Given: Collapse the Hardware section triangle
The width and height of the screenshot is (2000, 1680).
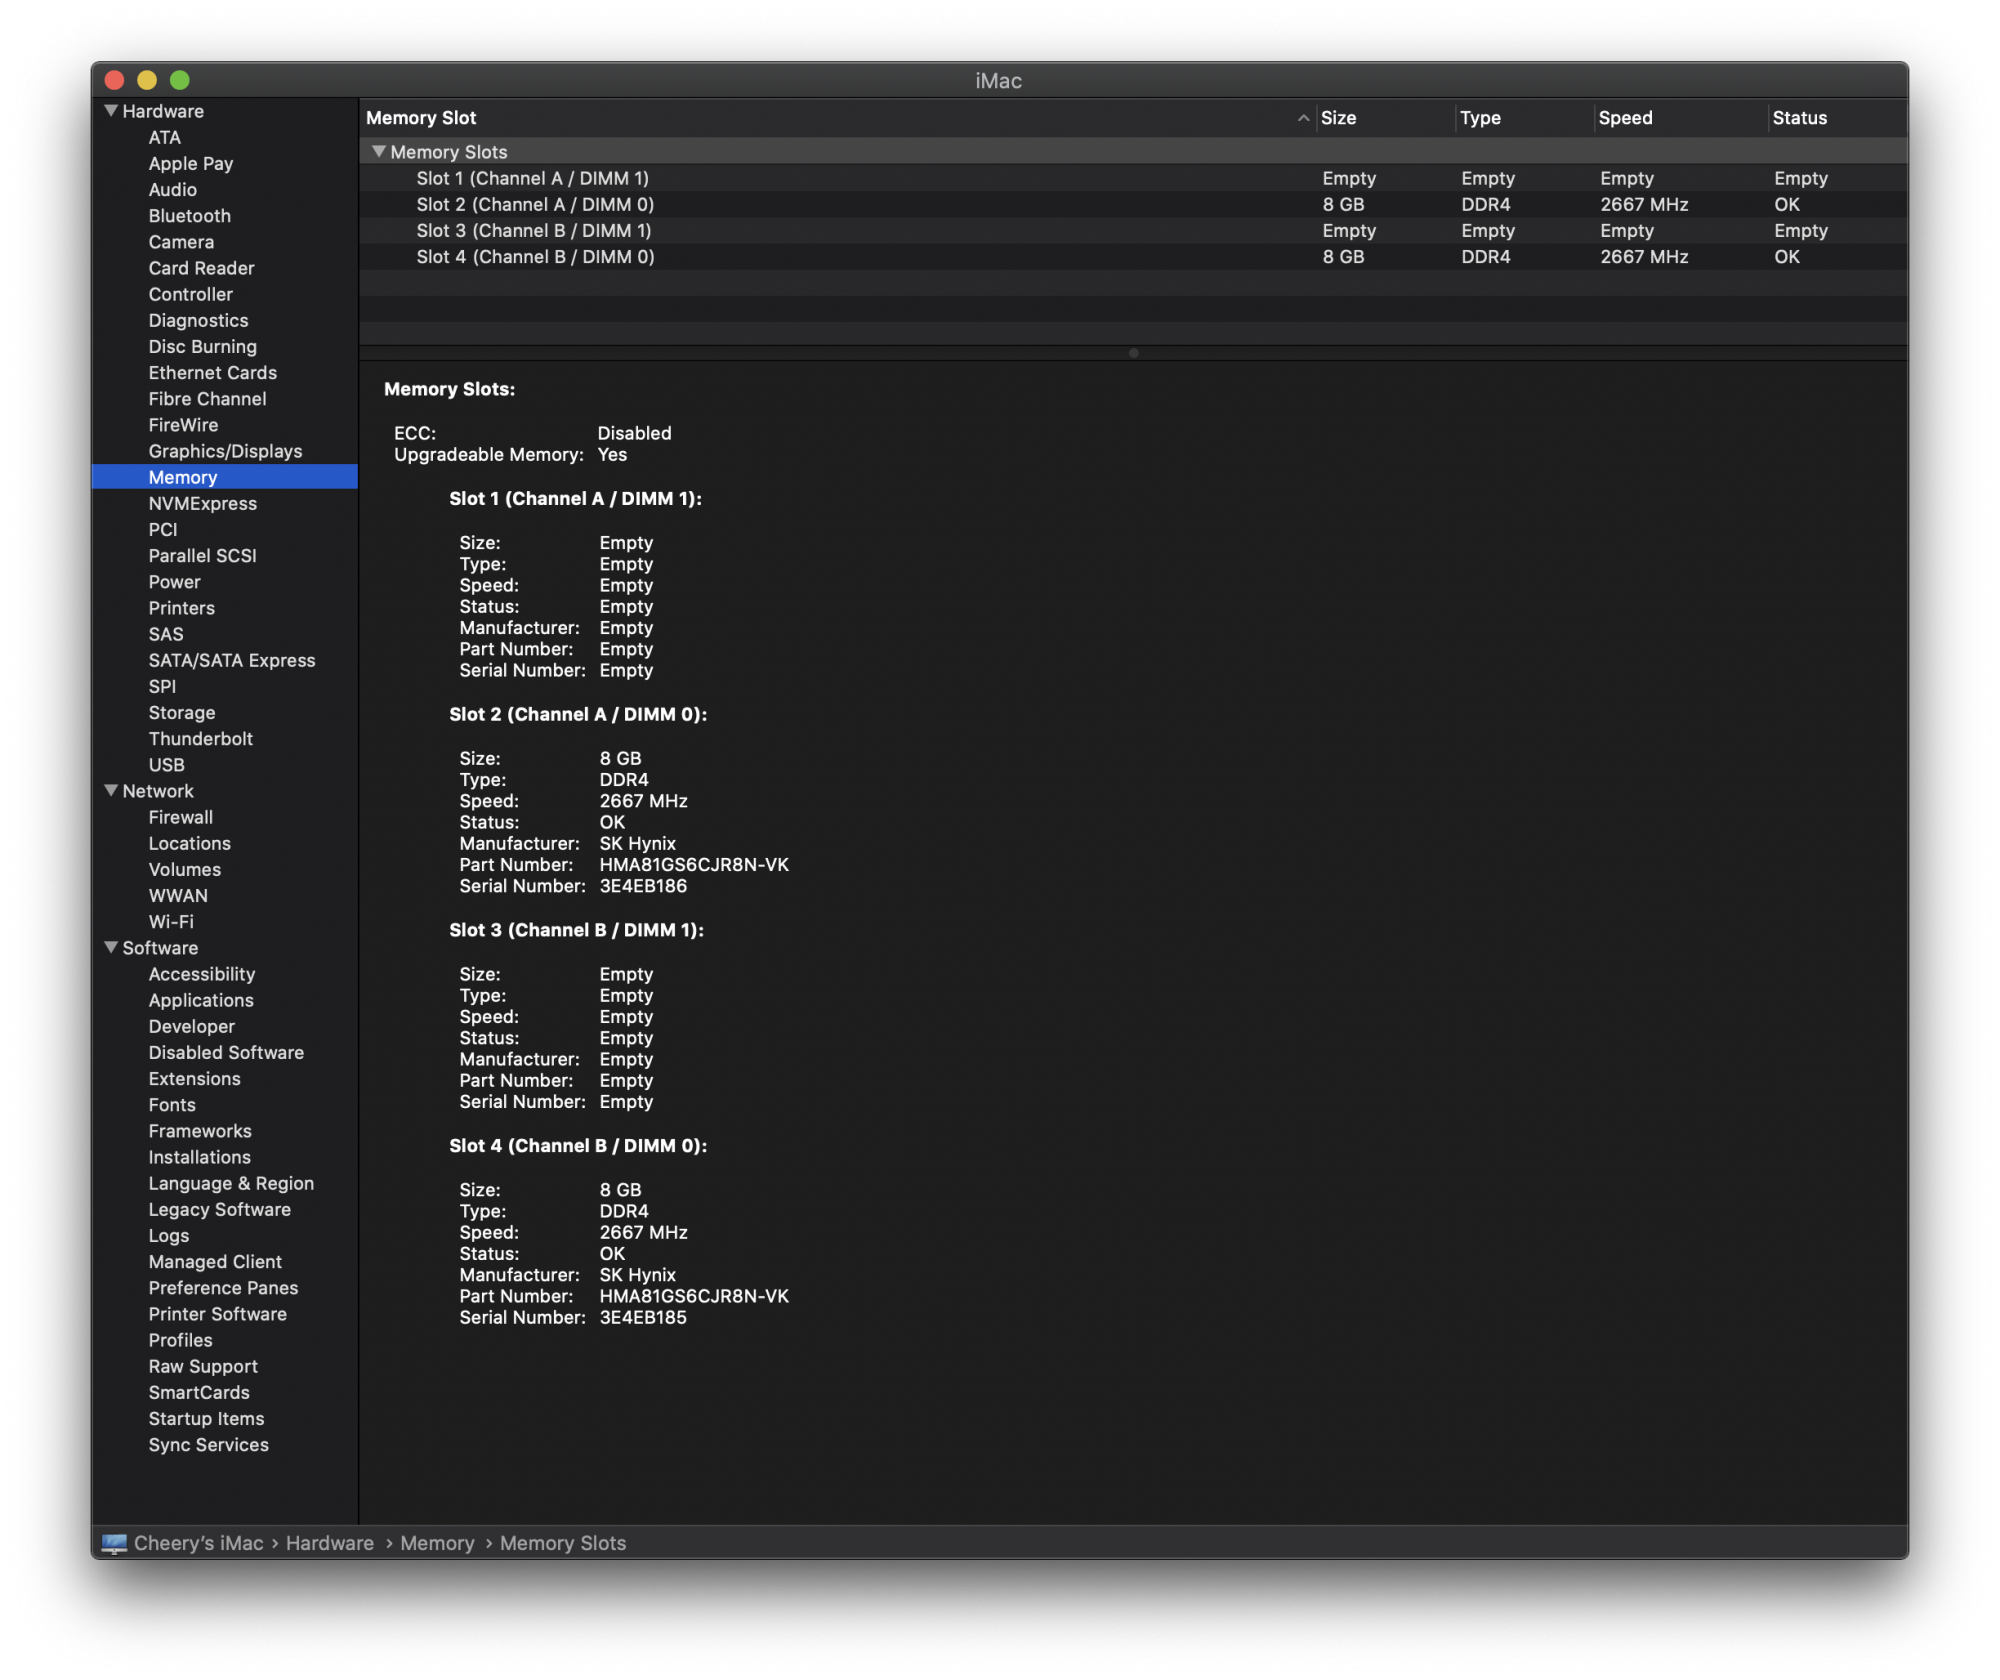Looking at the screenshot, I should [111, 111].
